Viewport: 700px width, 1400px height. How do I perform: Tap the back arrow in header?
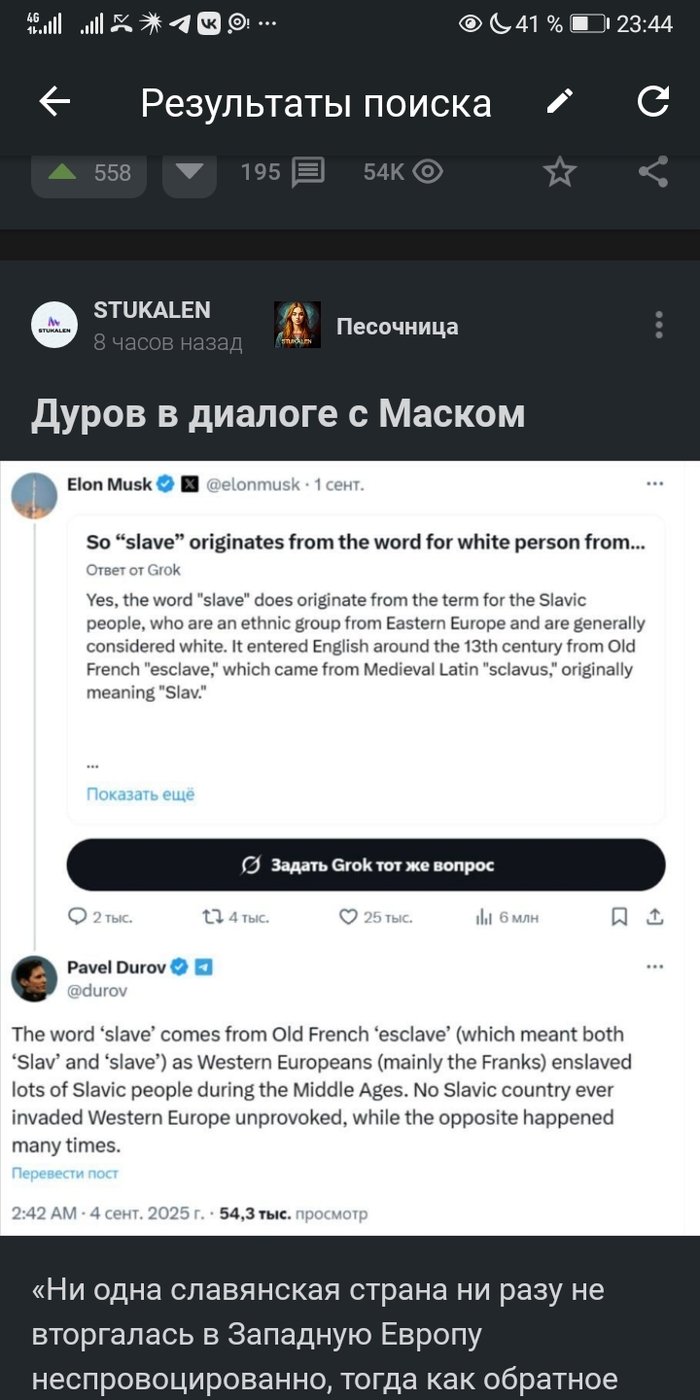point(55,102)
